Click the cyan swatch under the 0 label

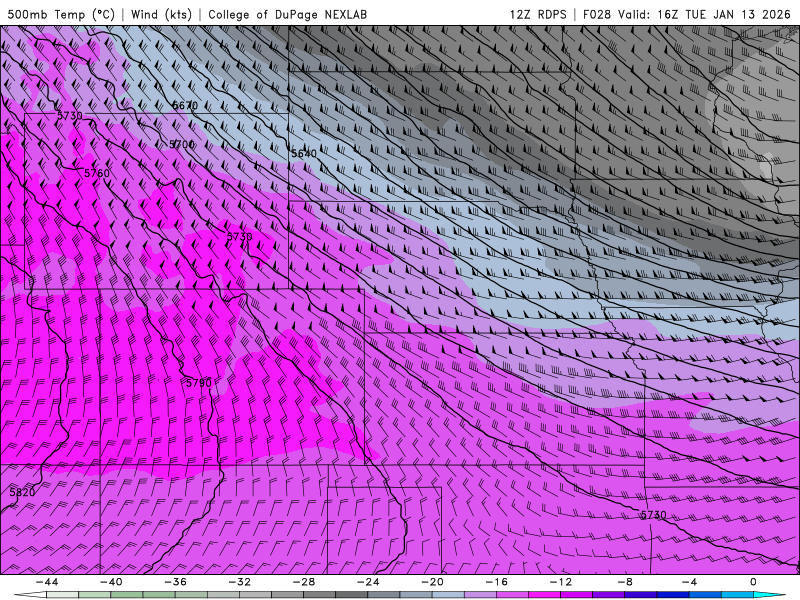pos(765,595)
